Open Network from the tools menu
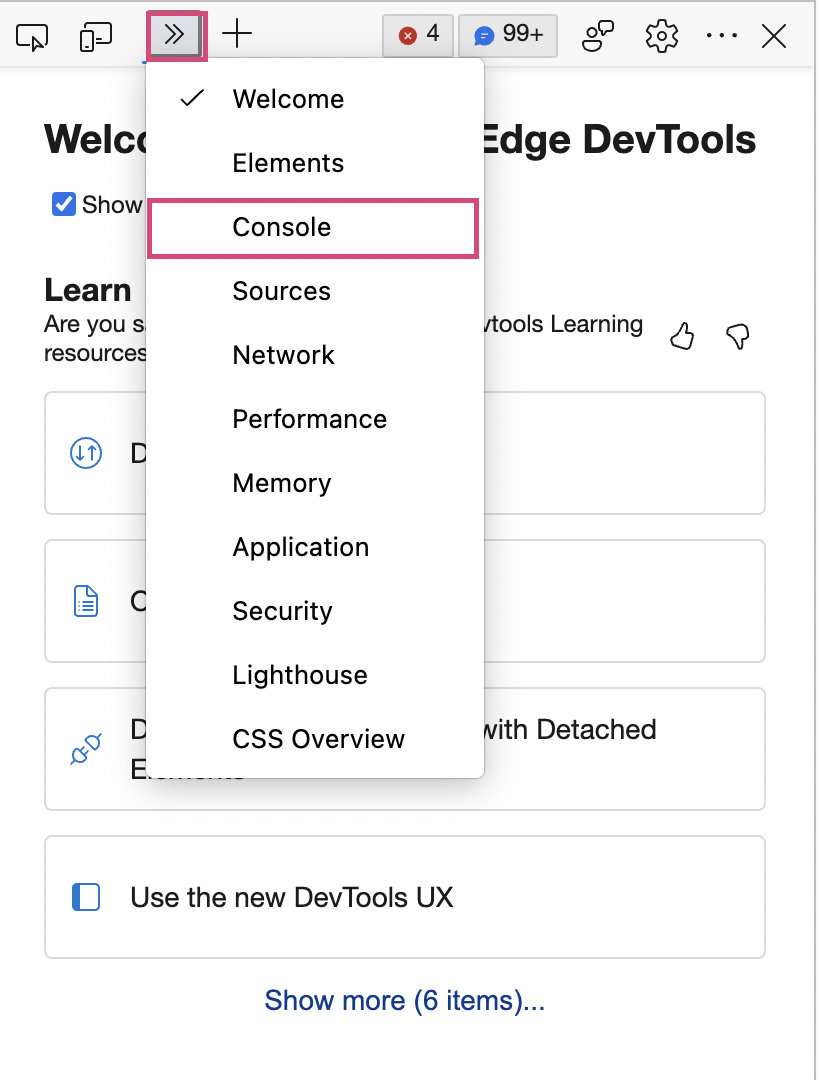This screenshot has width=818, height=1080. click(315, 355)
